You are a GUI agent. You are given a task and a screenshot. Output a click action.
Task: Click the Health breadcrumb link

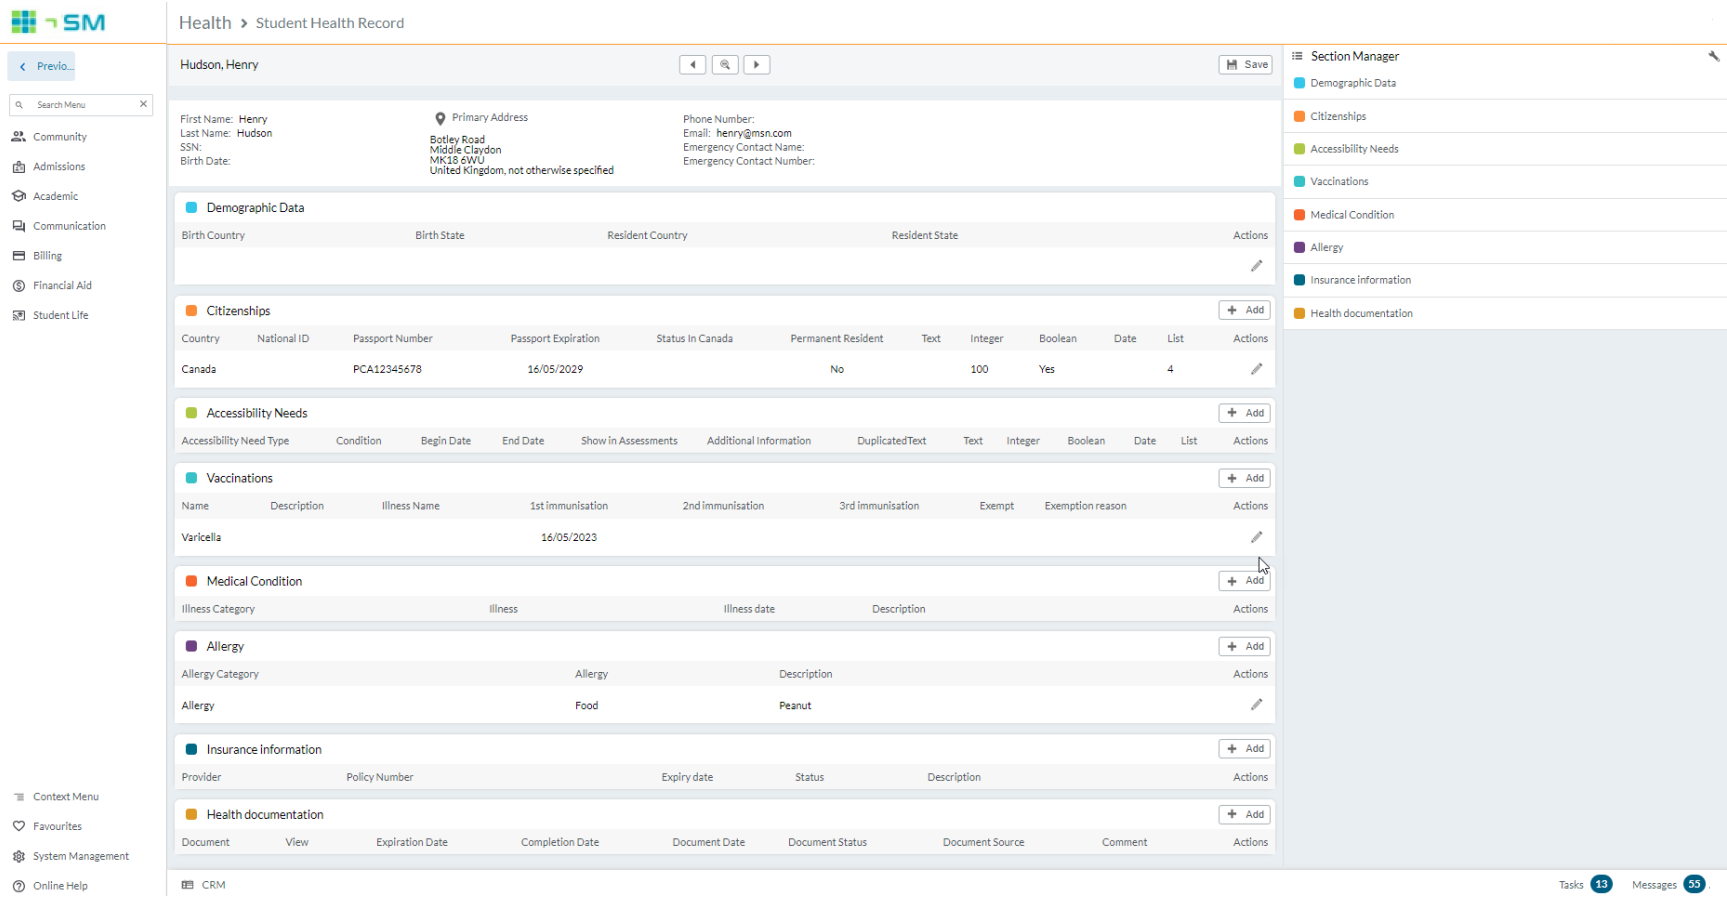tap(205, 23)
